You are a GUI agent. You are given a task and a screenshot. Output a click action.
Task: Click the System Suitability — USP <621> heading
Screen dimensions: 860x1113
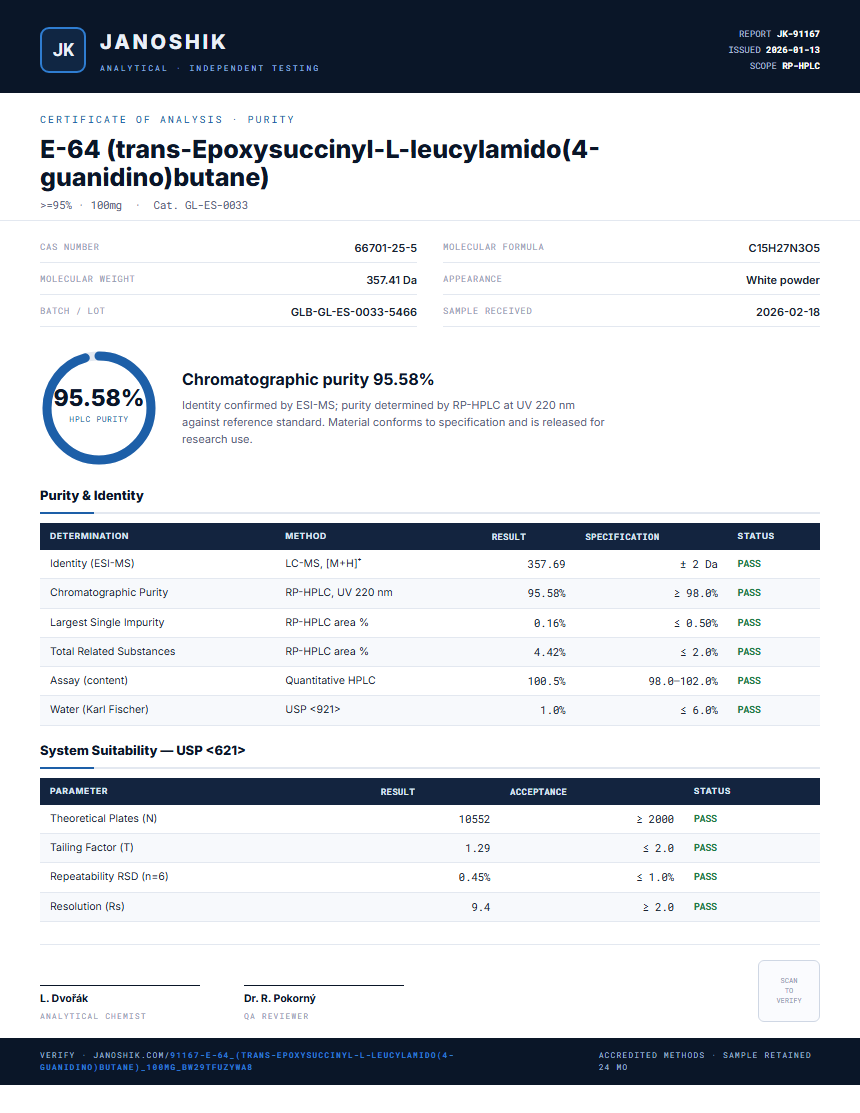pos(143,750)
